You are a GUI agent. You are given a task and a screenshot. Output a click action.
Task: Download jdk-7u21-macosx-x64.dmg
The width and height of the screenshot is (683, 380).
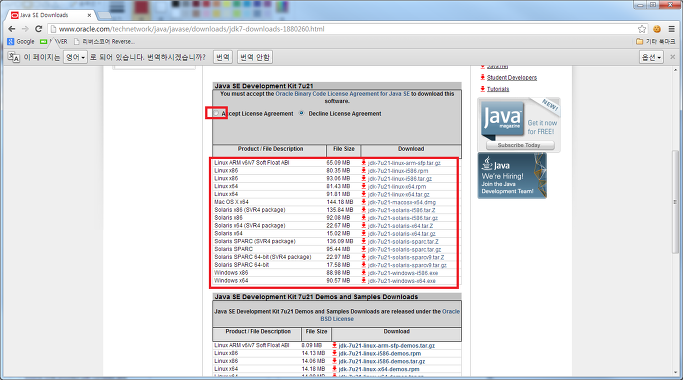point(402,202)
